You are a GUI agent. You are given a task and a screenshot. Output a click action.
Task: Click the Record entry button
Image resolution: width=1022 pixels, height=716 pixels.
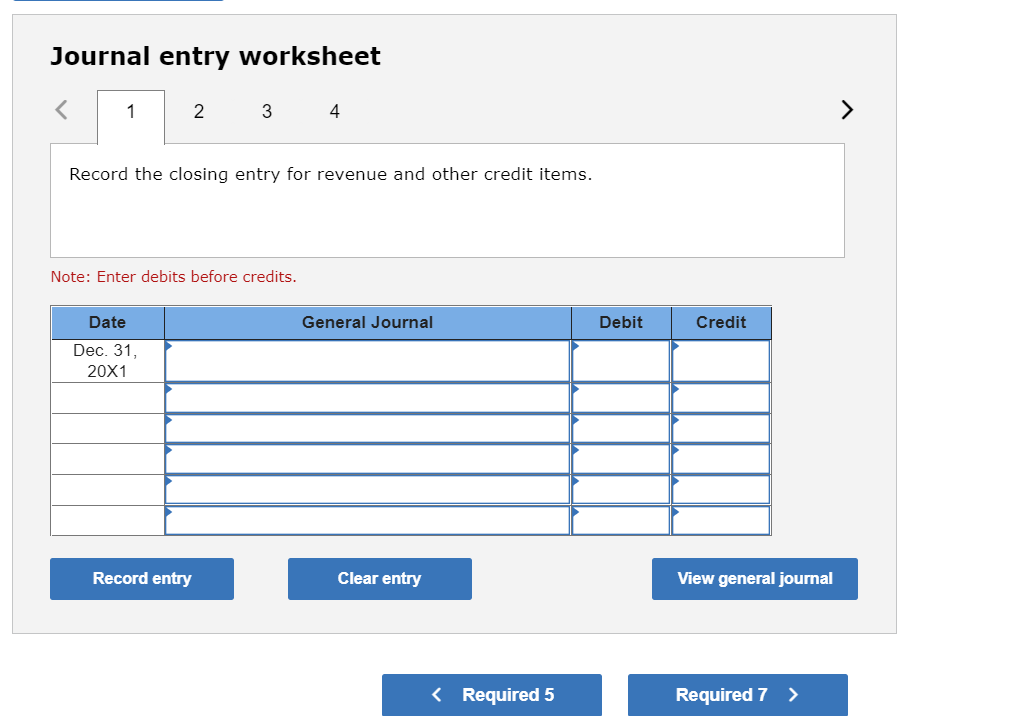click(141, 578)
